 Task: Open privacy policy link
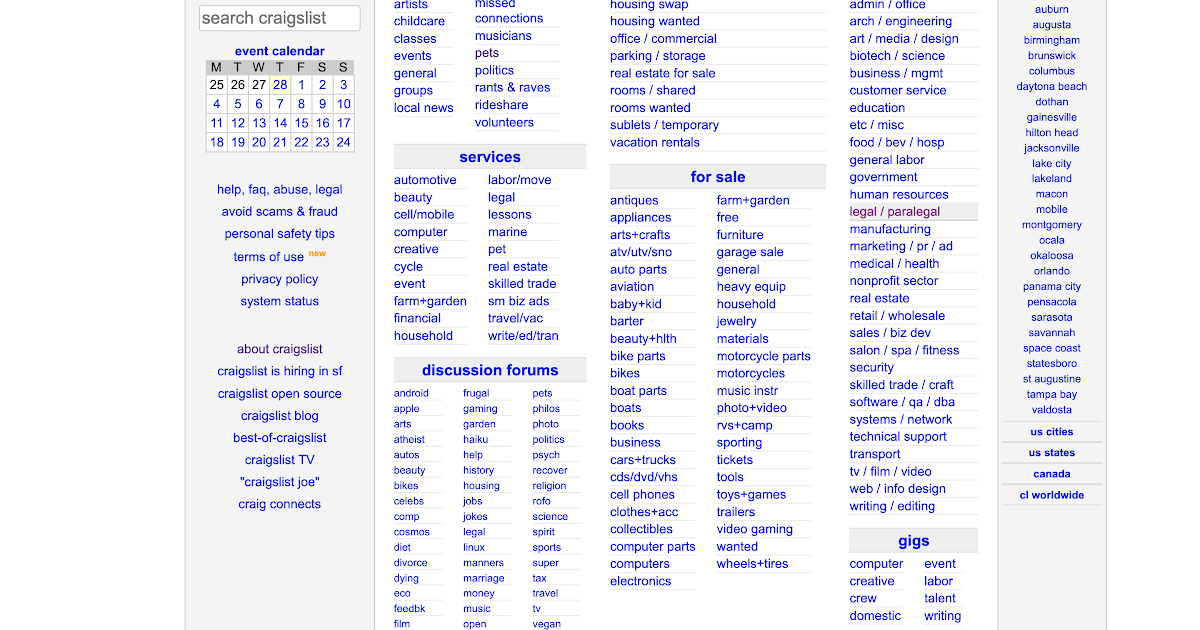point(280,279)
